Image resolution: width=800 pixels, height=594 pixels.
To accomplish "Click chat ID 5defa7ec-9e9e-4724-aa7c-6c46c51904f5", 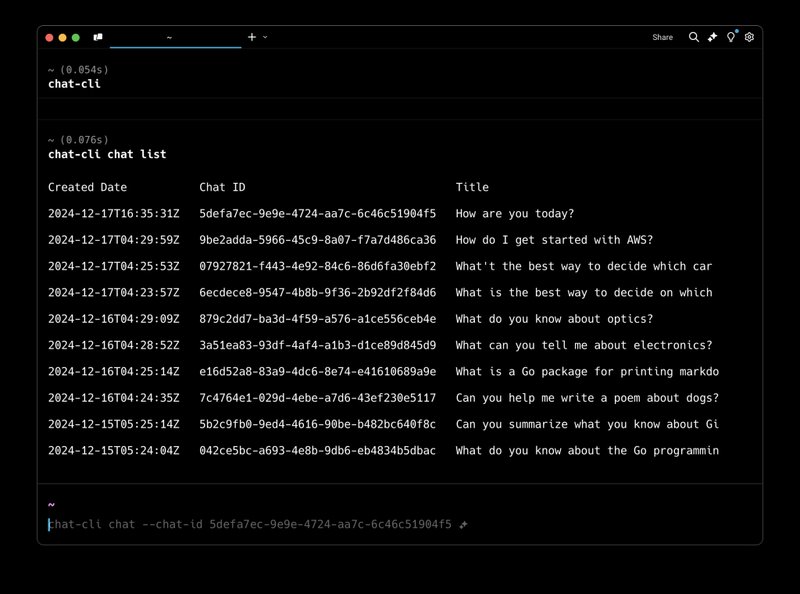I will 317,214.
